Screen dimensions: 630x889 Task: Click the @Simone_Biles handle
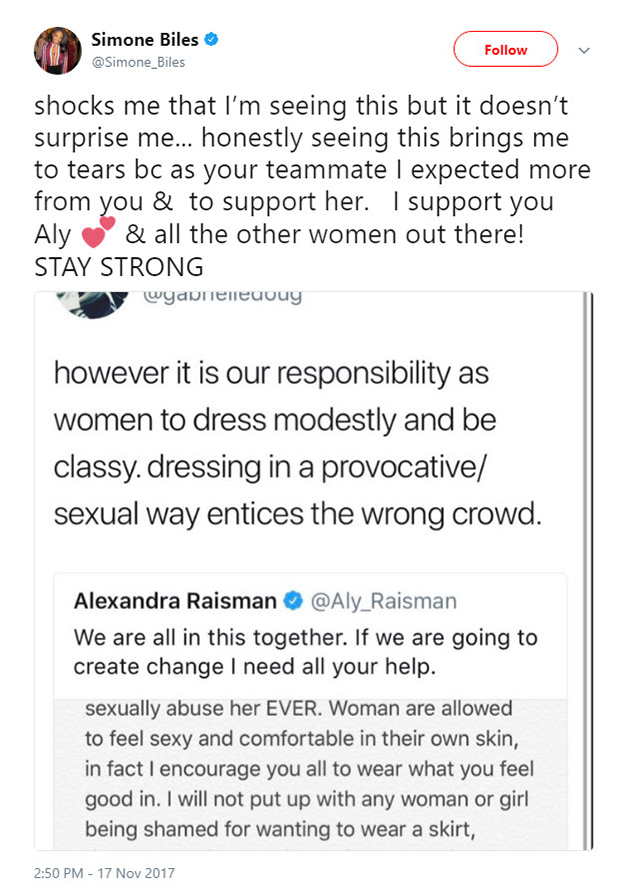click(138, 62)
